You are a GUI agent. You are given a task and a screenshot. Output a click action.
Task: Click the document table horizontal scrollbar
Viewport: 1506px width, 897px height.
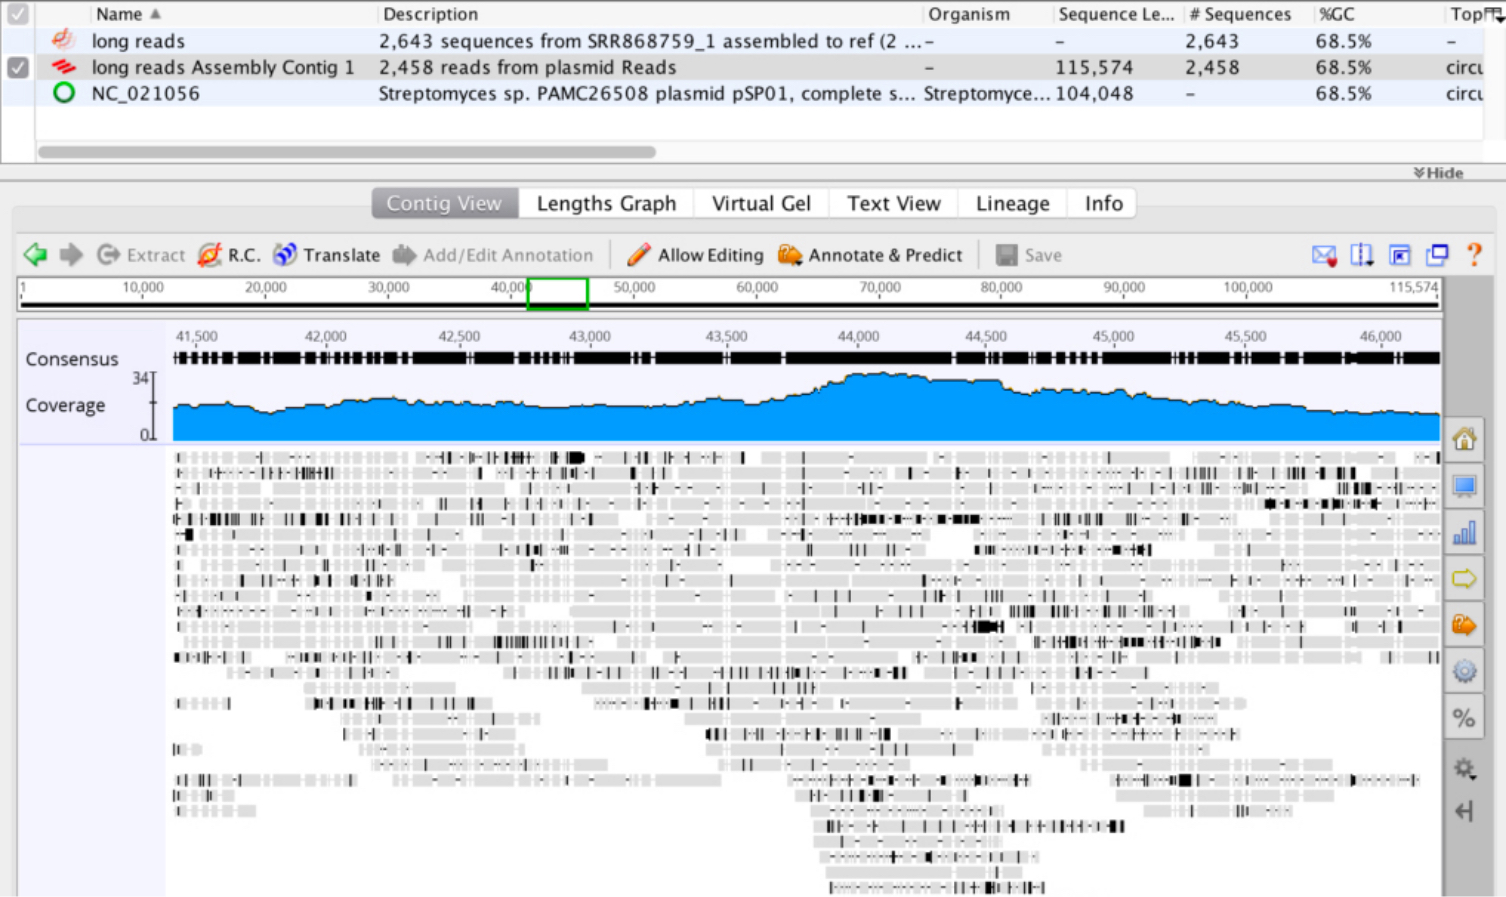tap(346, 152)
